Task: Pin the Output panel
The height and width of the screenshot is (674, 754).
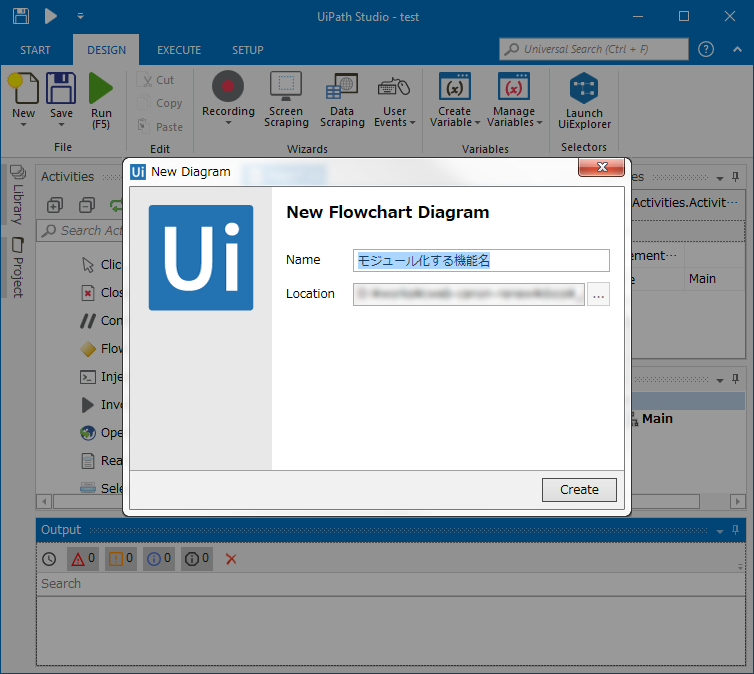Action: [735, 530]
